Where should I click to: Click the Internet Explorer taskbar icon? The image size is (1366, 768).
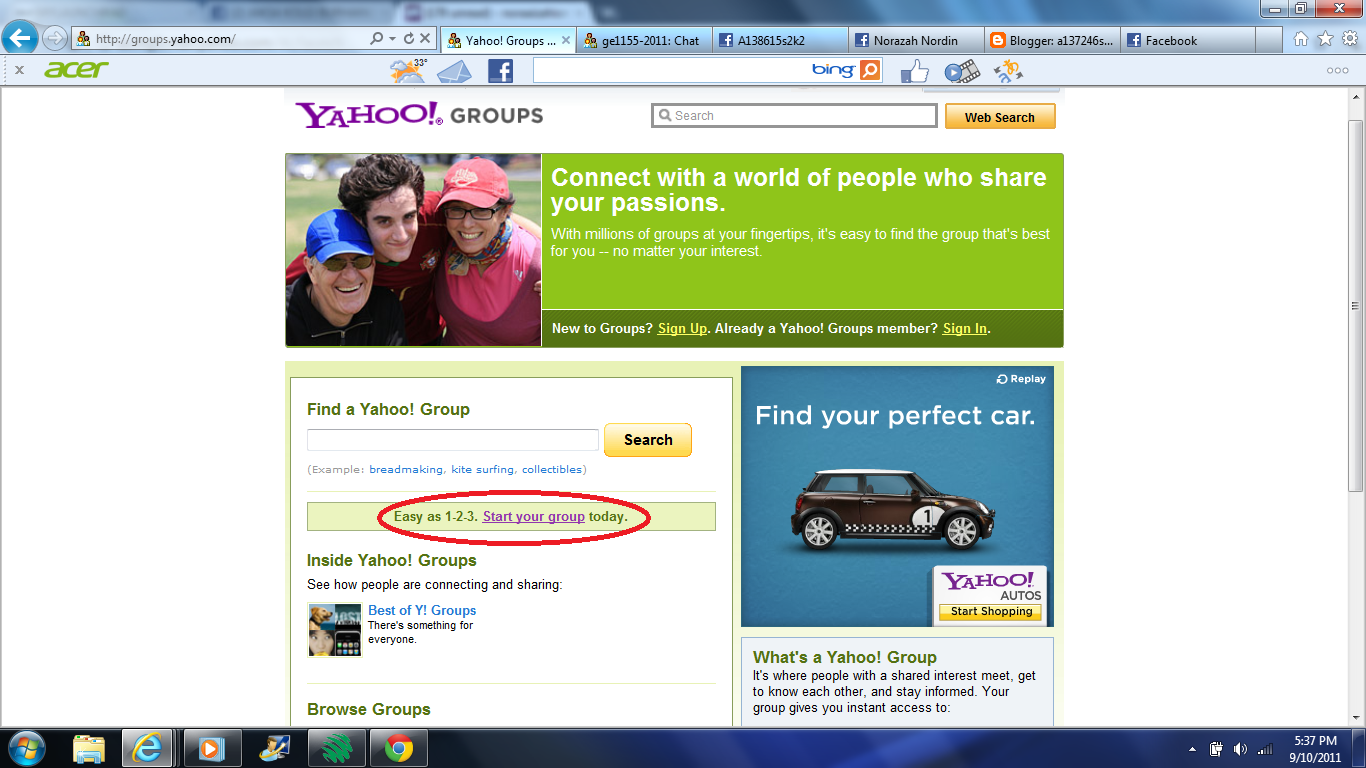click(147, 748)
